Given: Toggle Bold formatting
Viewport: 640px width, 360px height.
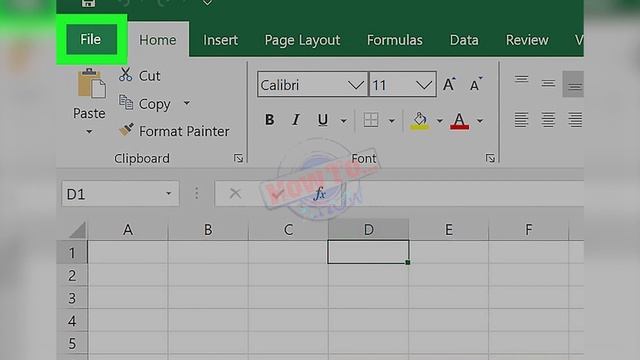Looking at the screenshot, I should pyautogui.click(x=269, y=120).
